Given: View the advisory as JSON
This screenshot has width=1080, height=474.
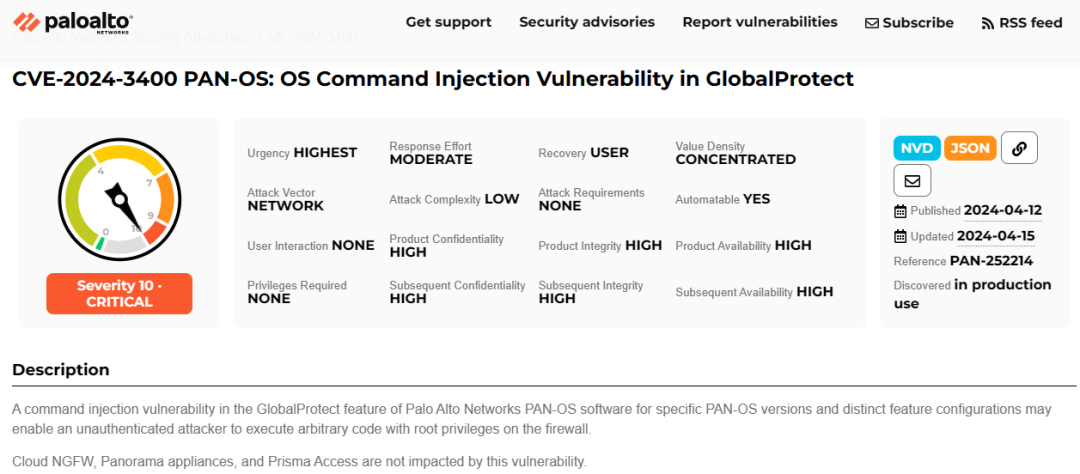Looking at the screenshot, I should pos(969,148).
